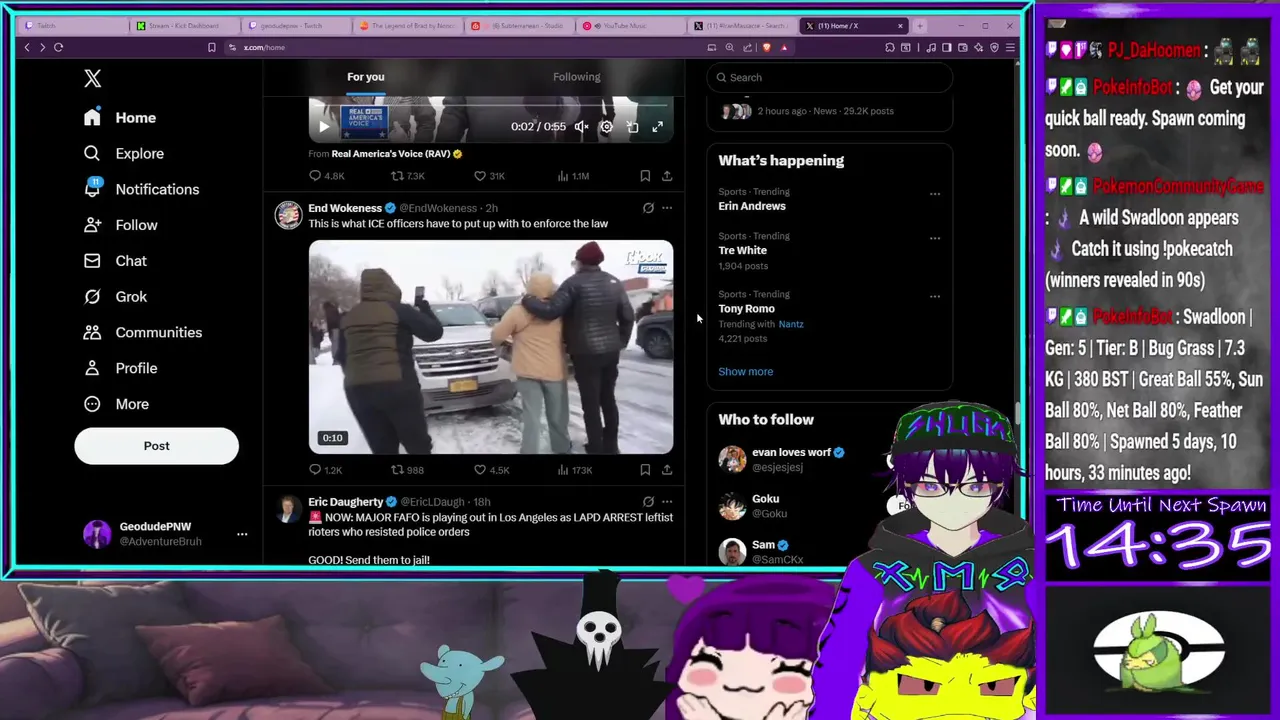Open video settings gear icon
The width and height of the screenshot is (1280, 720).
pyautogui.click(x=606, y=127)
